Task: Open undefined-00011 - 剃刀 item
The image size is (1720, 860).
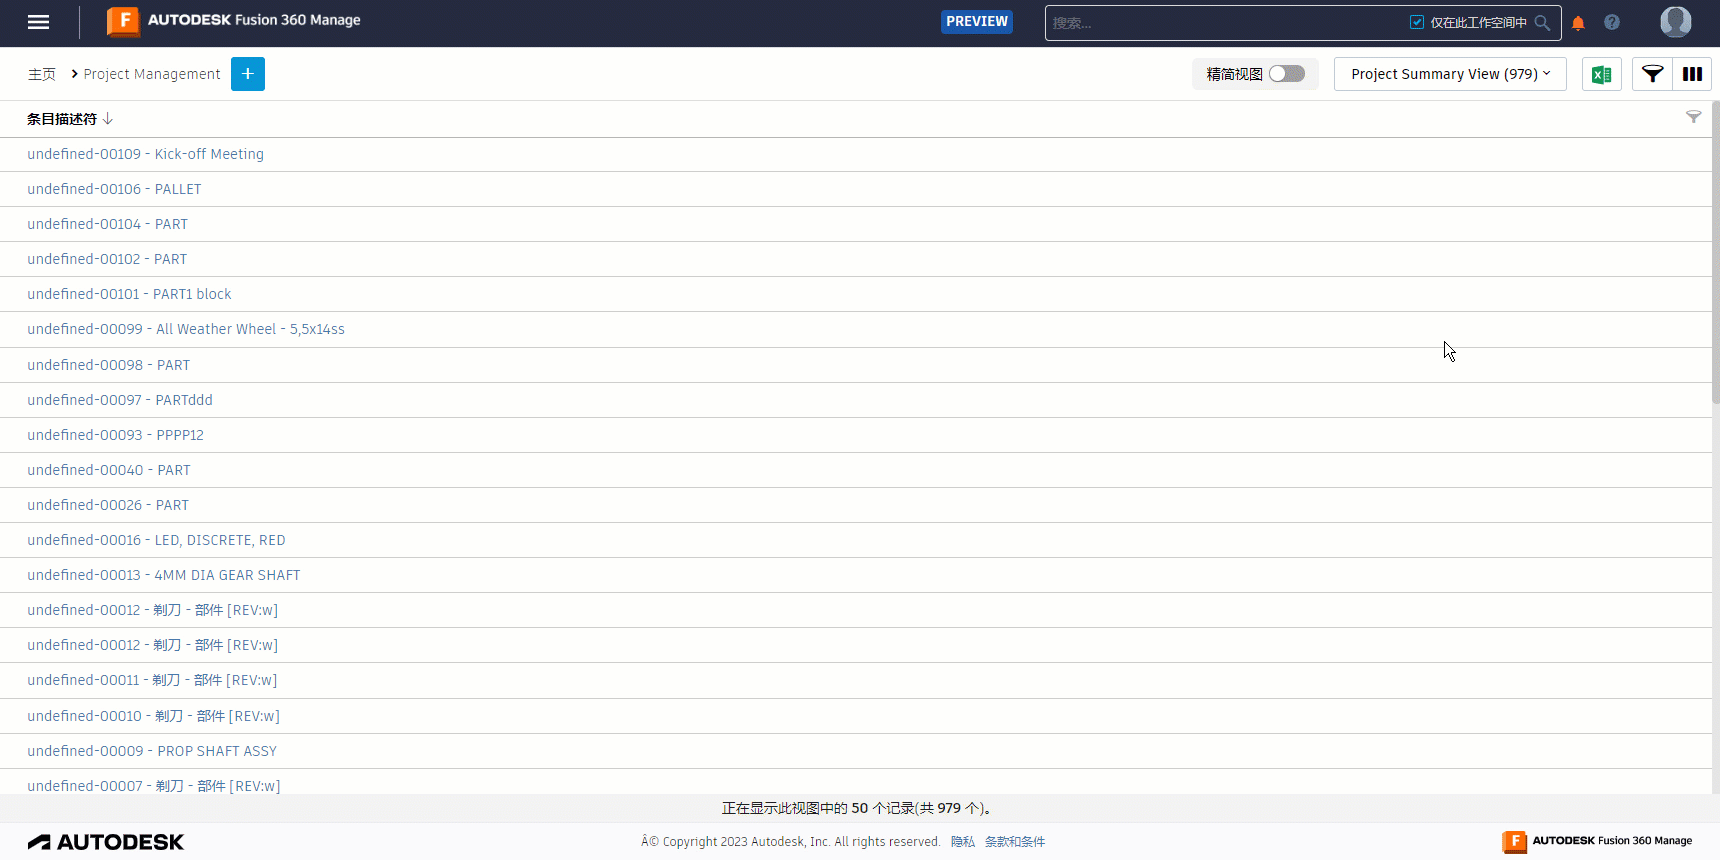Action: click(152, 680)
